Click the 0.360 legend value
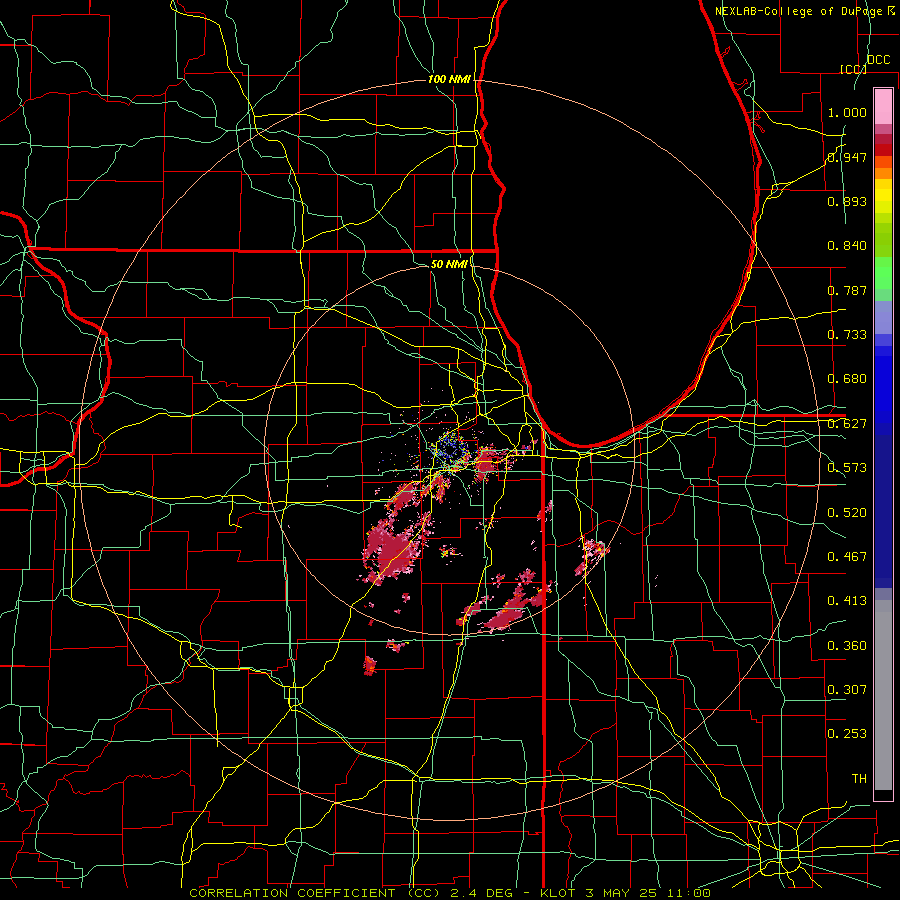Viewport: 900px width, 900px height. pos(847,646)
